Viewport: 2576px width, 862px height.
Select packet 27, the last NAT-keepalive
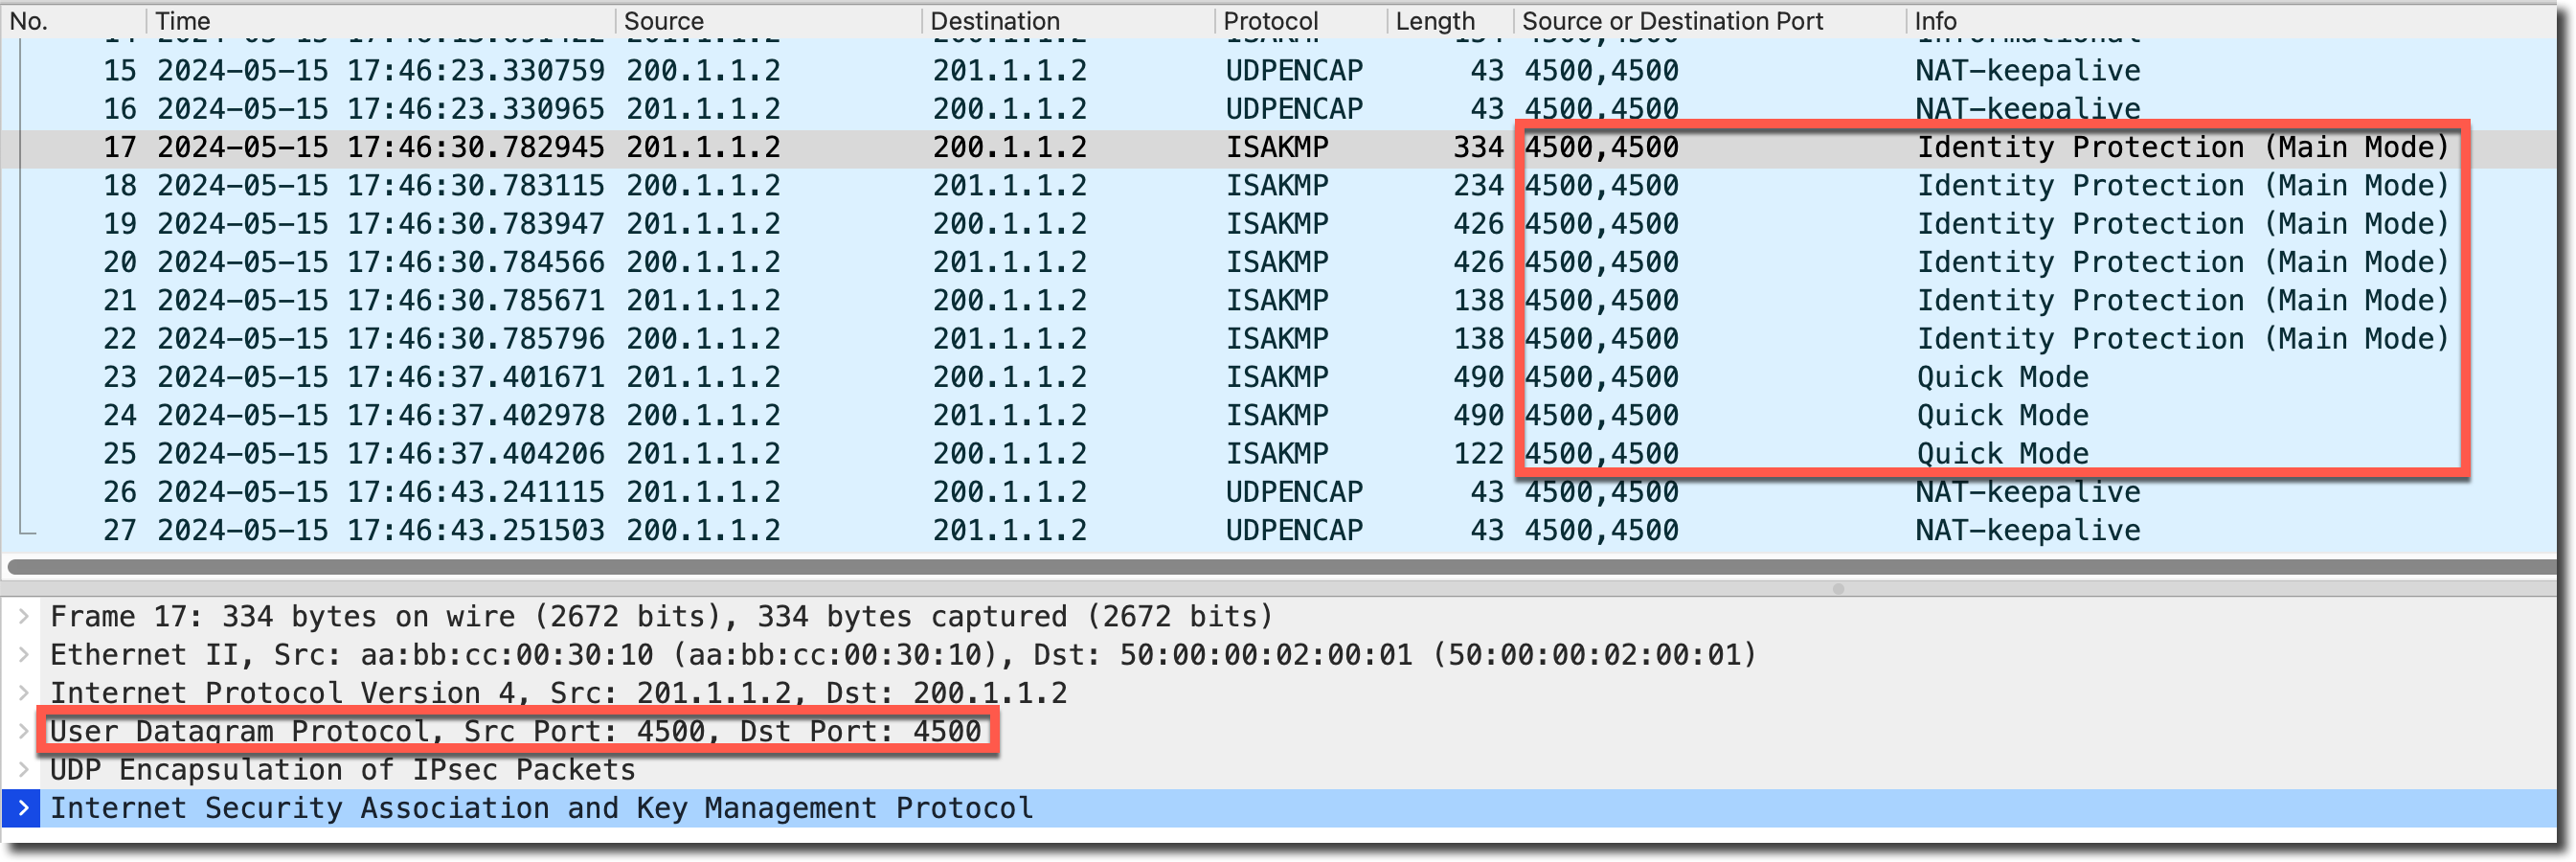(1000, 530)
